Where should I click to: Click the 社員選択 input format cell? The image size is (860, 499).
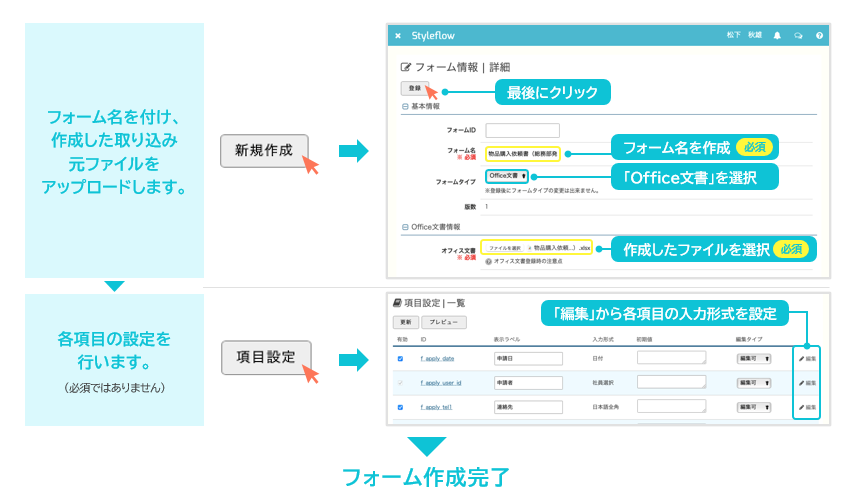603,383
